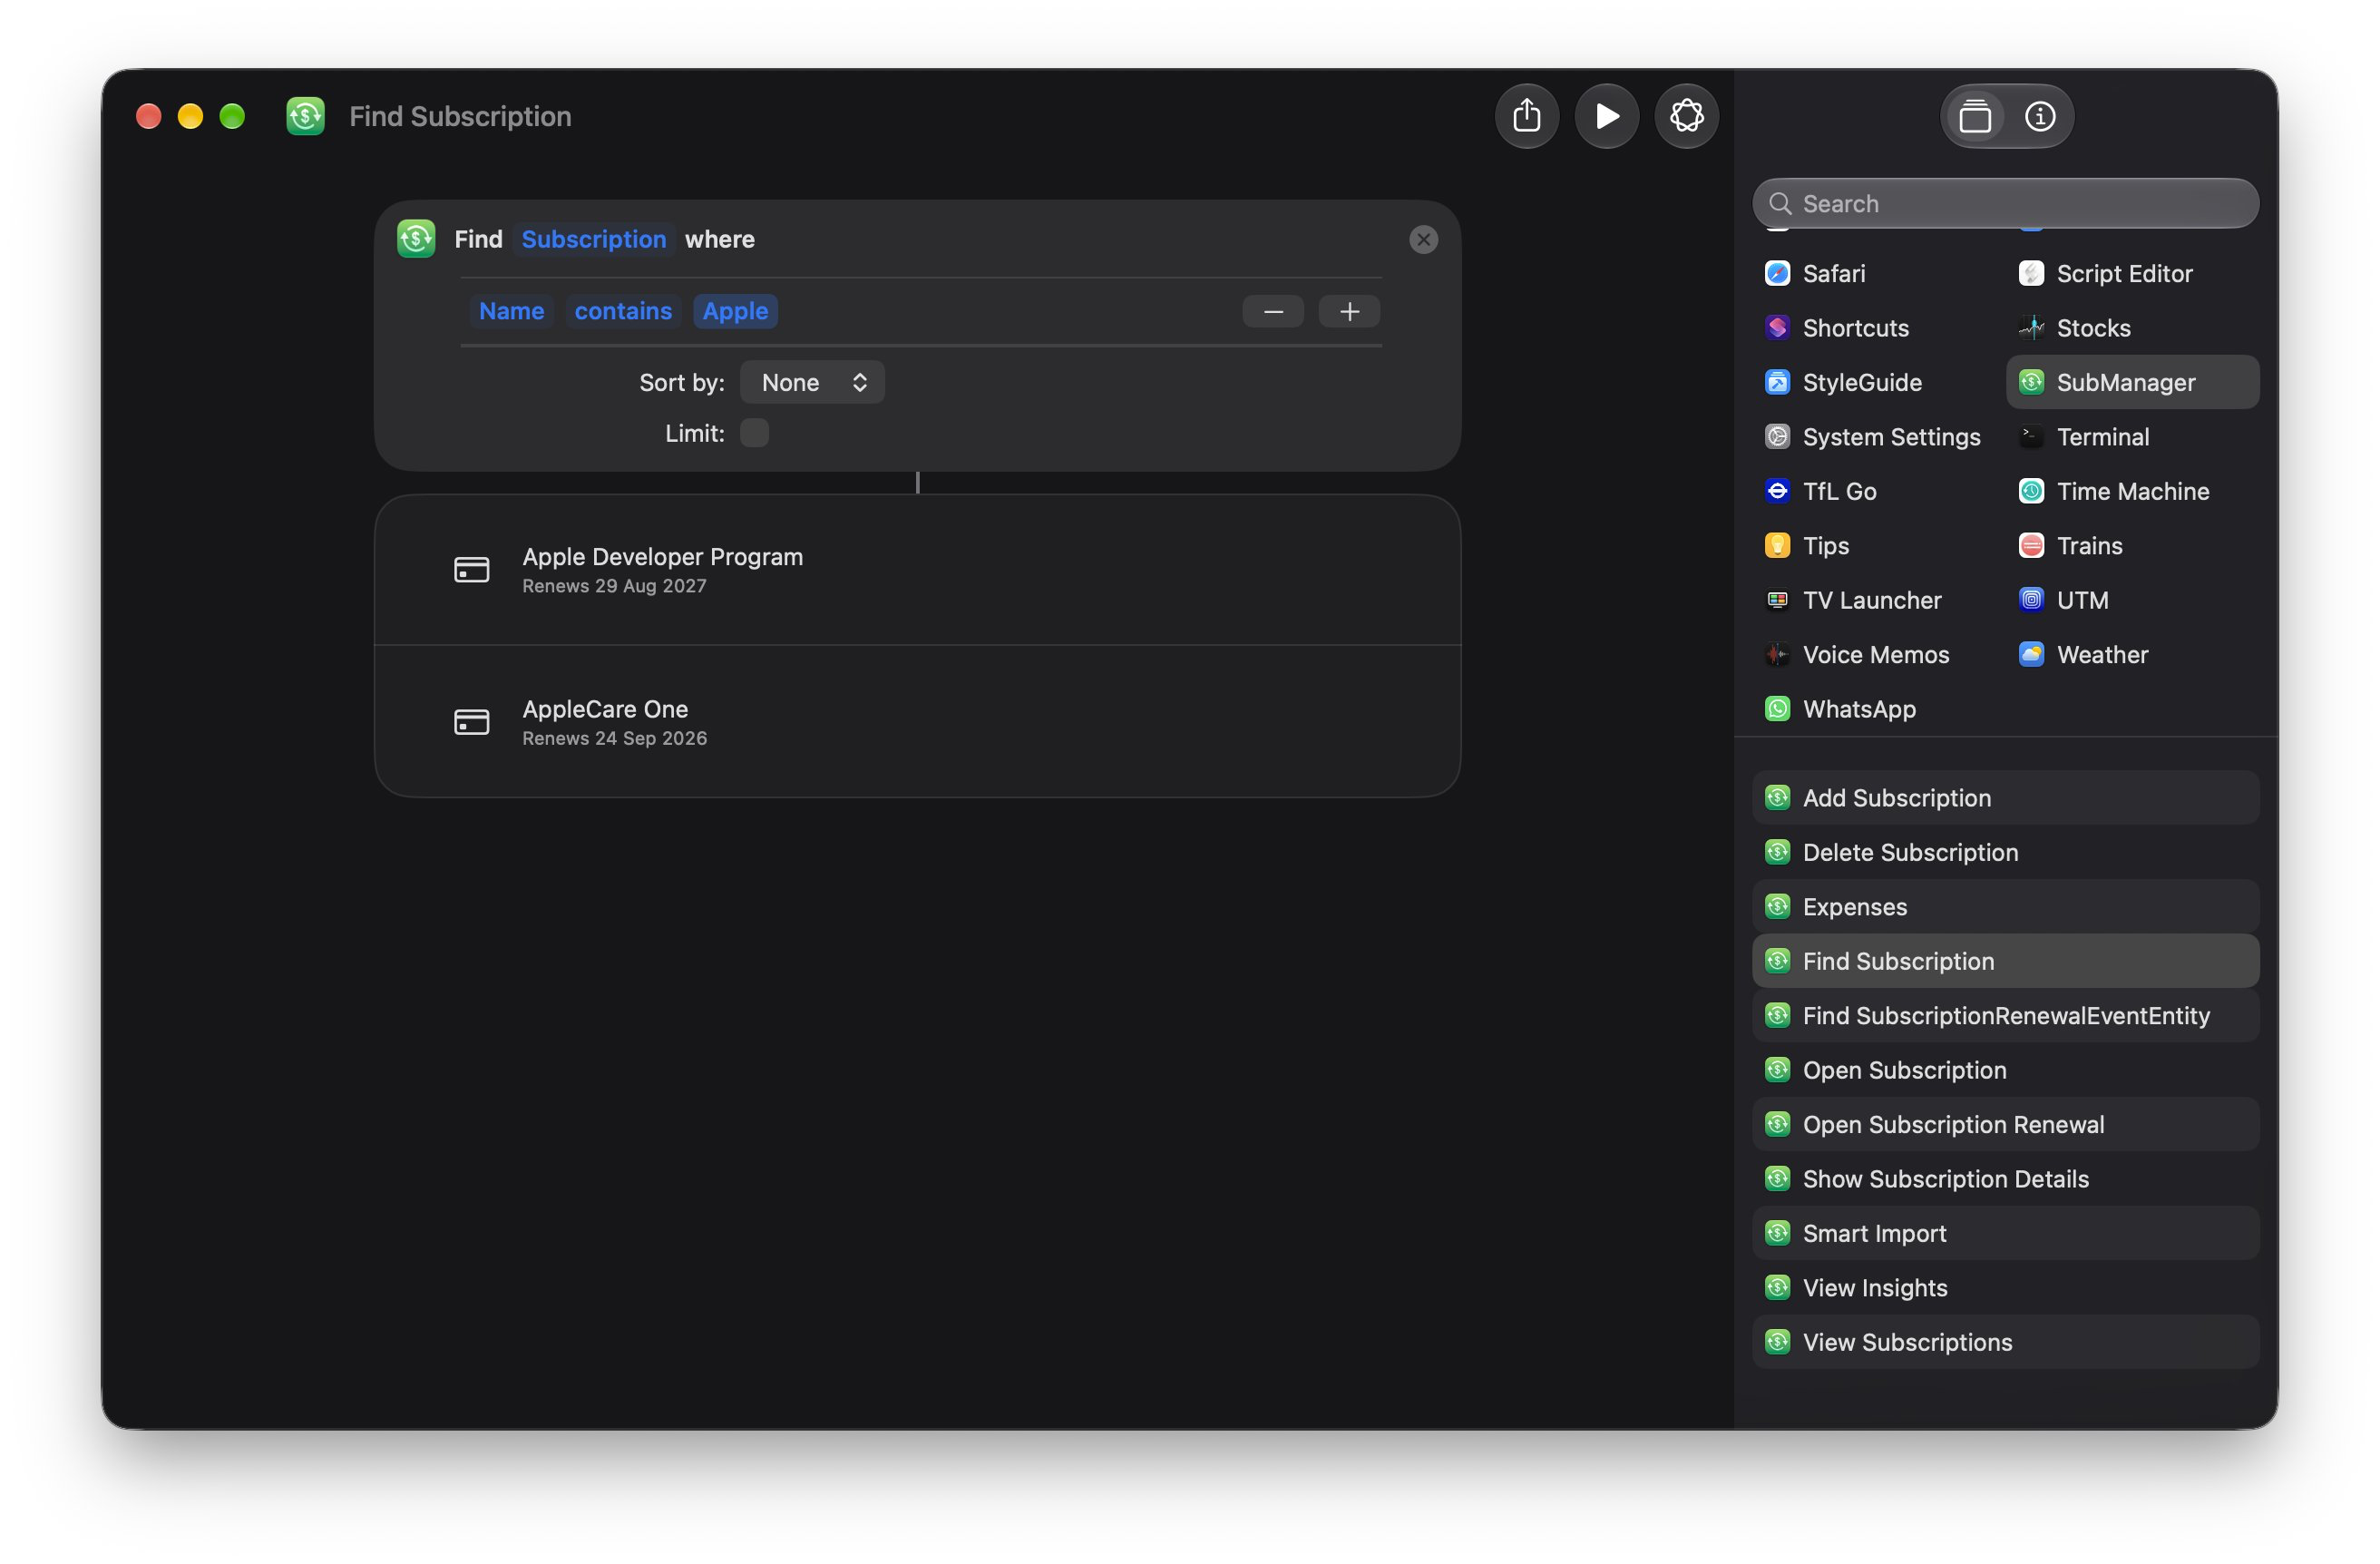The width and height of the screenshot is (2380, 1564).
Task: Select the AppleCare One result row
Action: (x=917, y=722)
